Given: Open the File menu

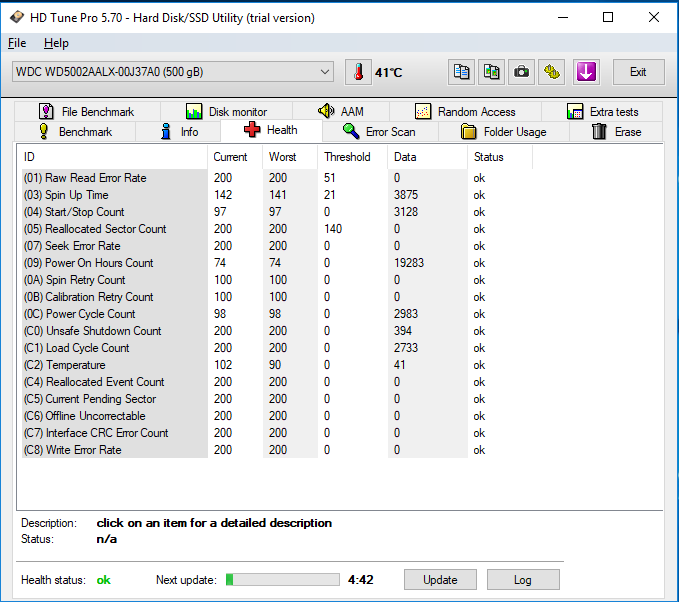Looking at the screenshot, I should 17,43.
